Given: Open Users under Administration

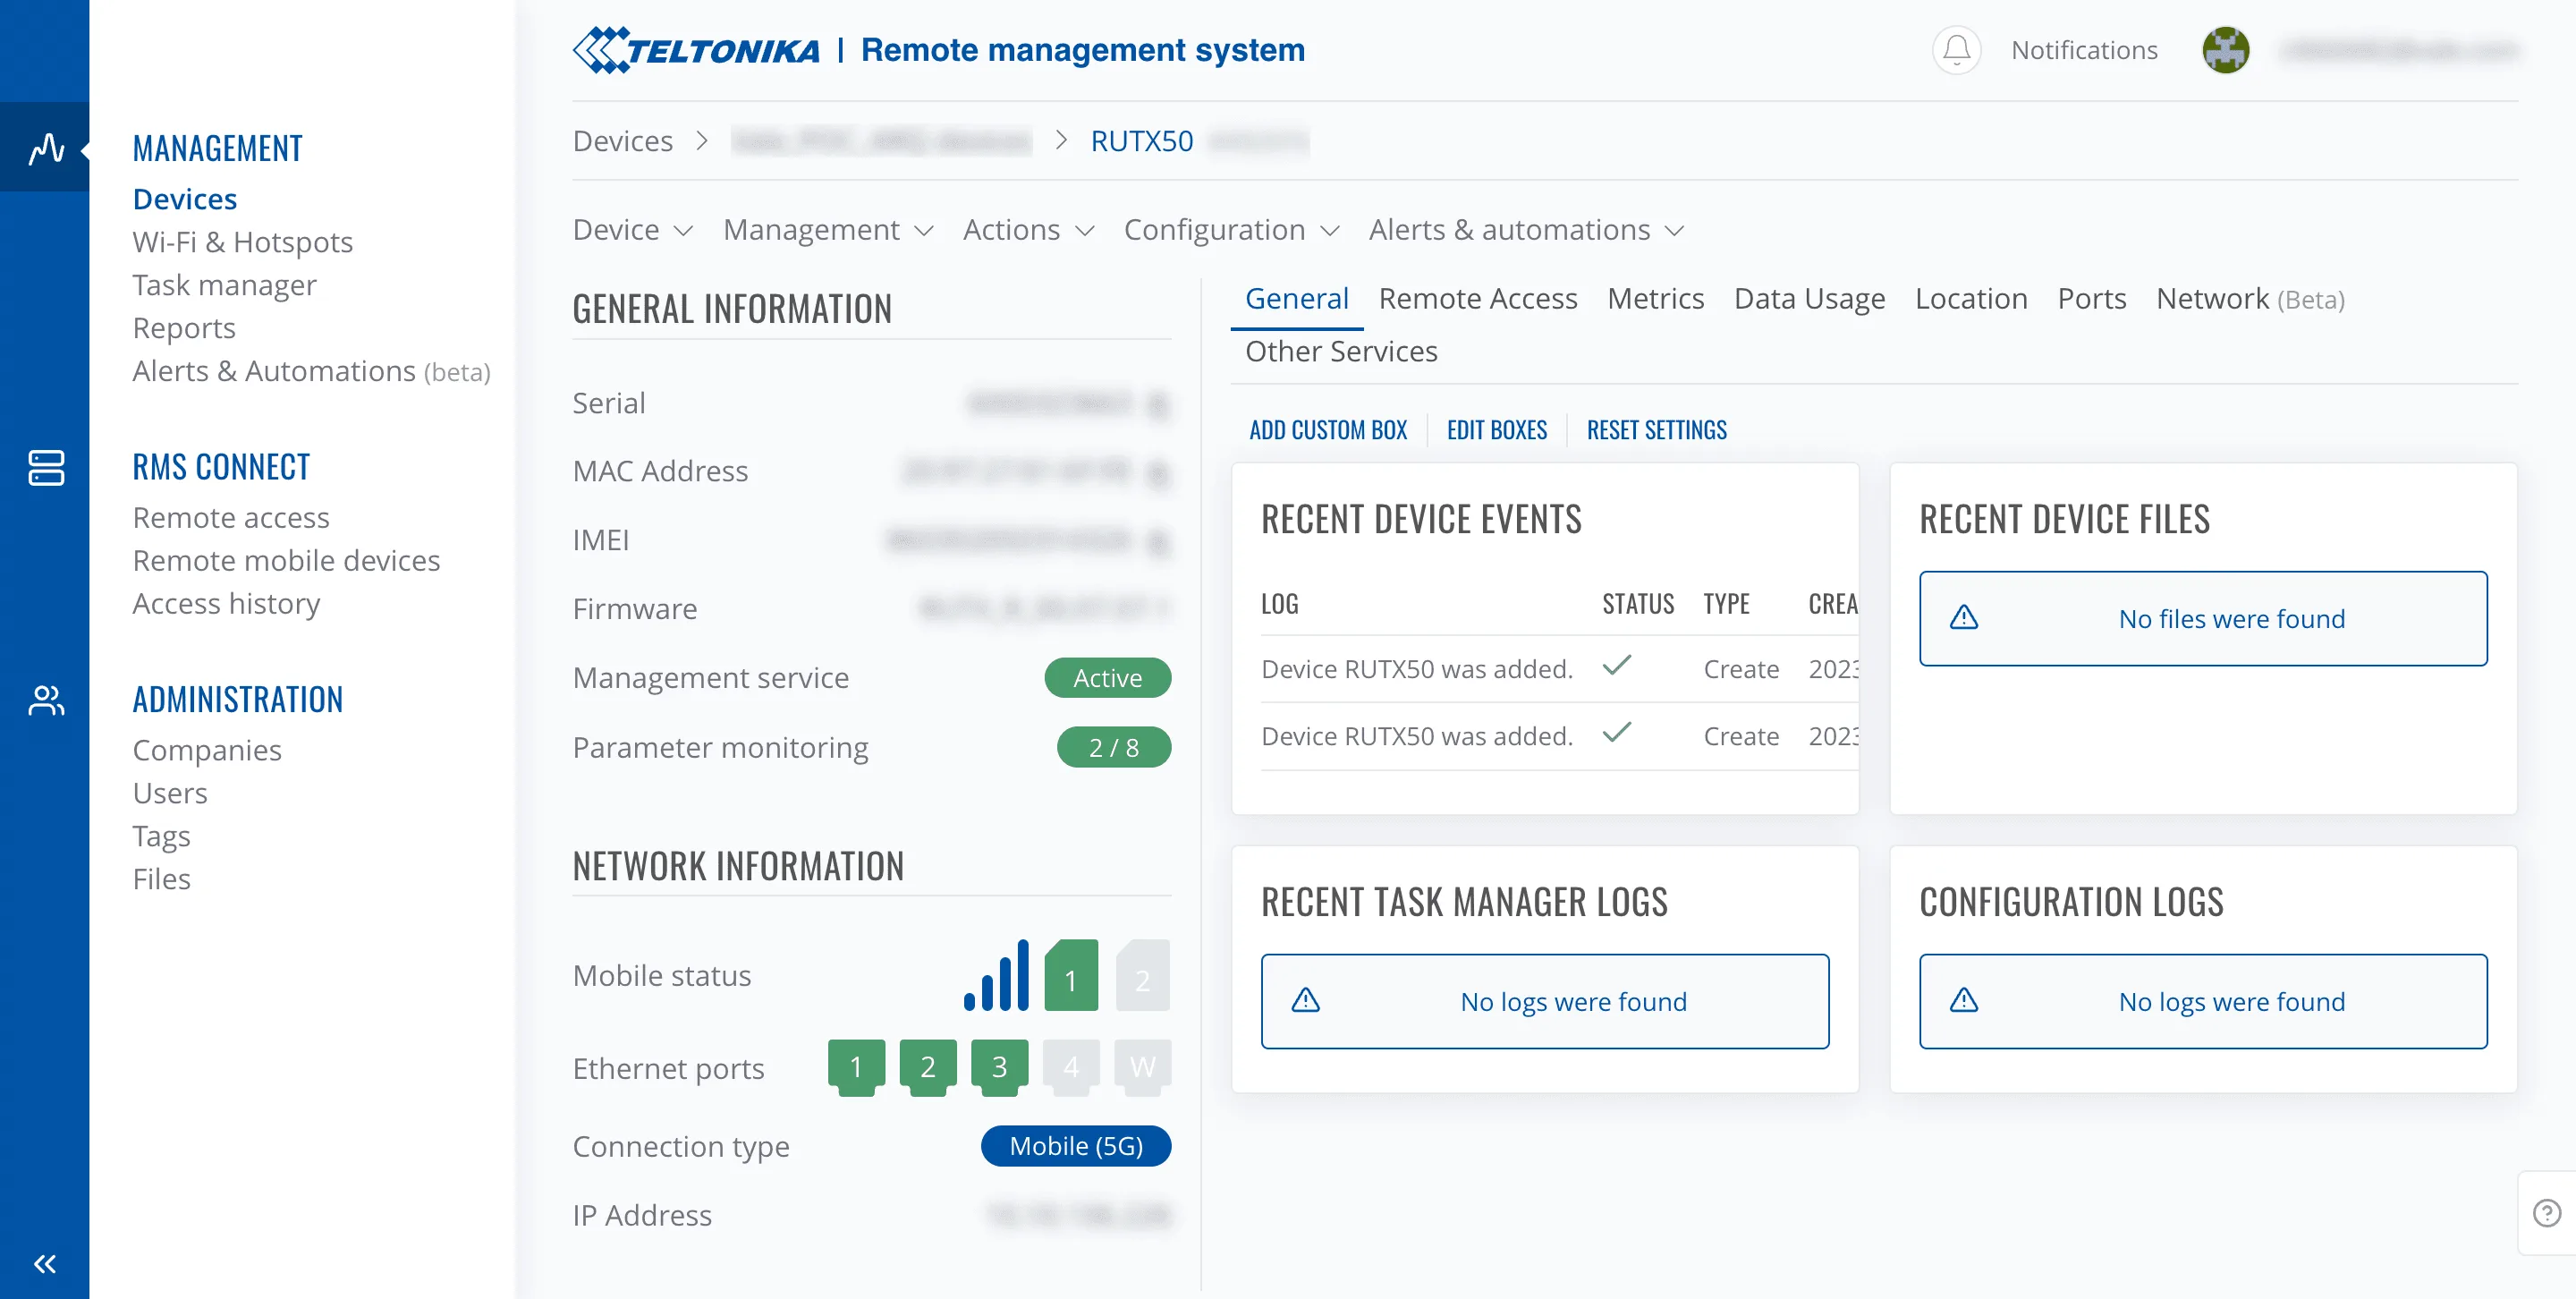Looking at the screenshot, I should point(170,793).
